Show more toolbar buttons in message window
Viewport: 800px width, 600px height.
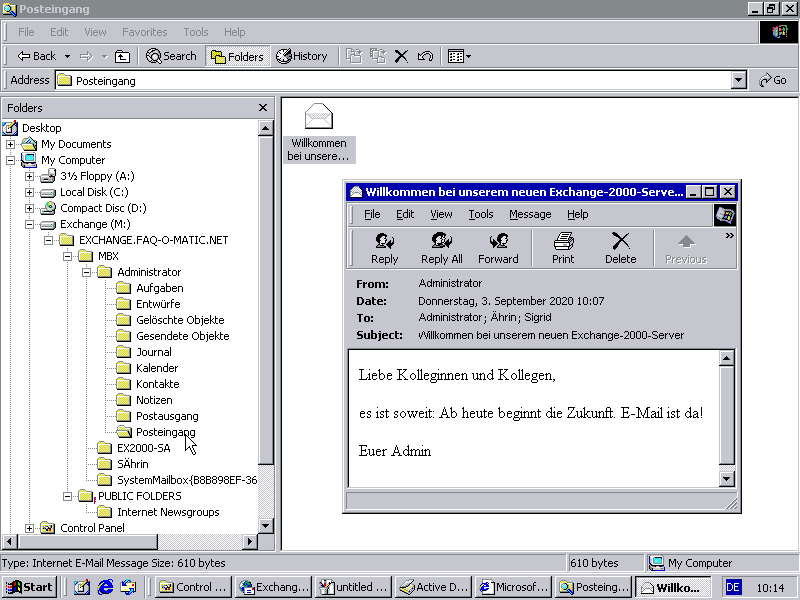click(x=730, y=236)
